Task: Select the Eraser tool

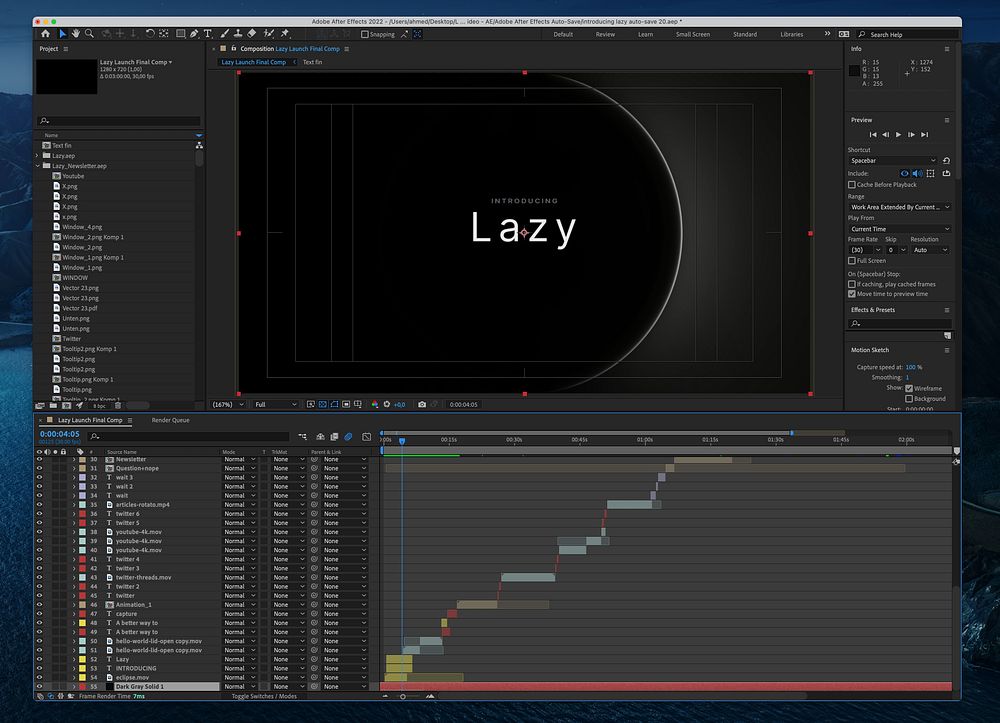Action: tap(252, 34)
